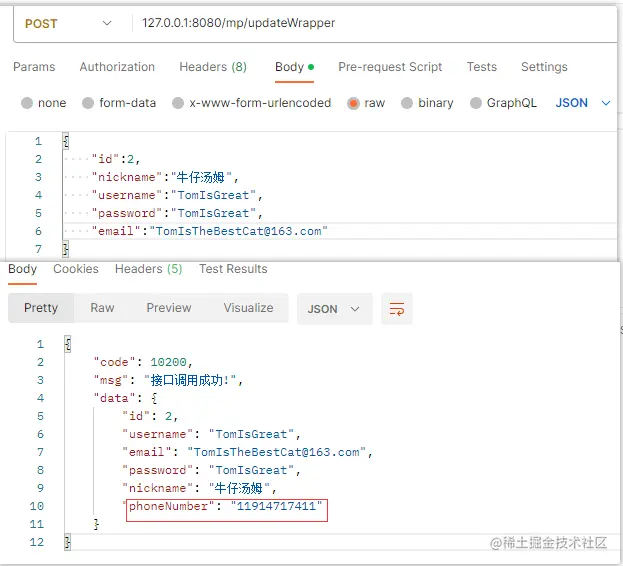Open the response Cookies tab
This screenshot has width=623, height=566.
(76, 269)
